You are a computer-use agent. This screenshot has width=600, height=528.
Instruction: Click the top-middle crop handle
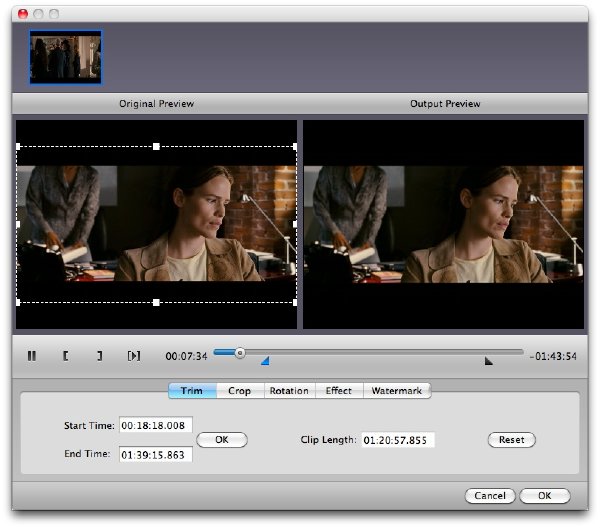156,147
